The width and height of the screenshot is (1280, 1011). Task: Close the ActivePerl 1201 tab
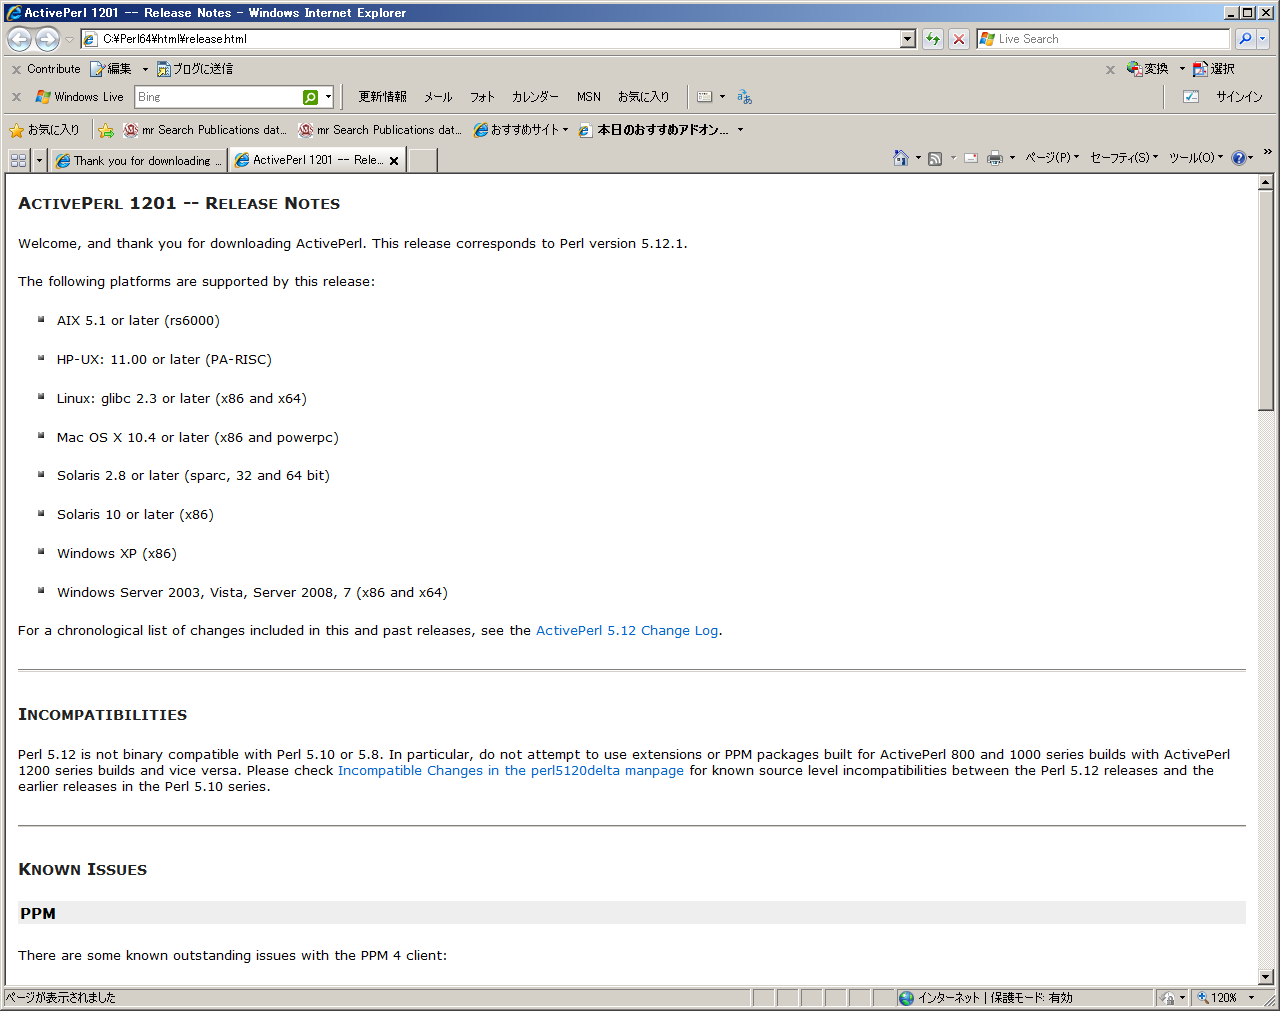(394, 161)
